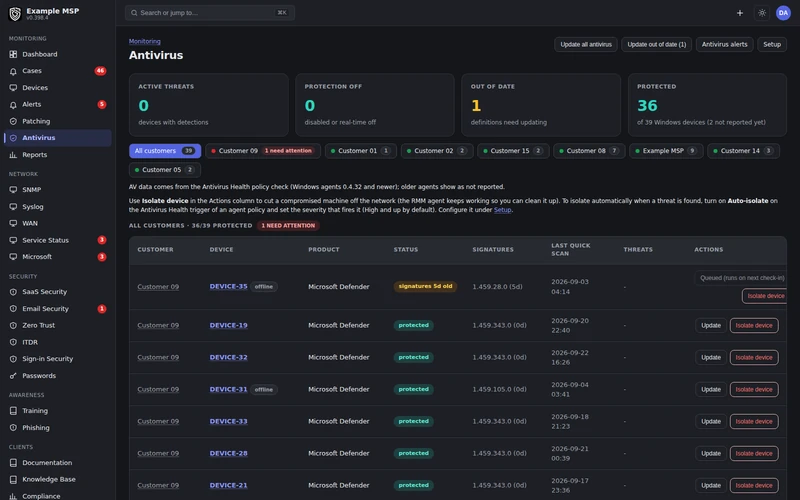This screenshot has width=800, height=500.
Task: Click the Phishing icon in sidebar
Action: coord(13,428)
